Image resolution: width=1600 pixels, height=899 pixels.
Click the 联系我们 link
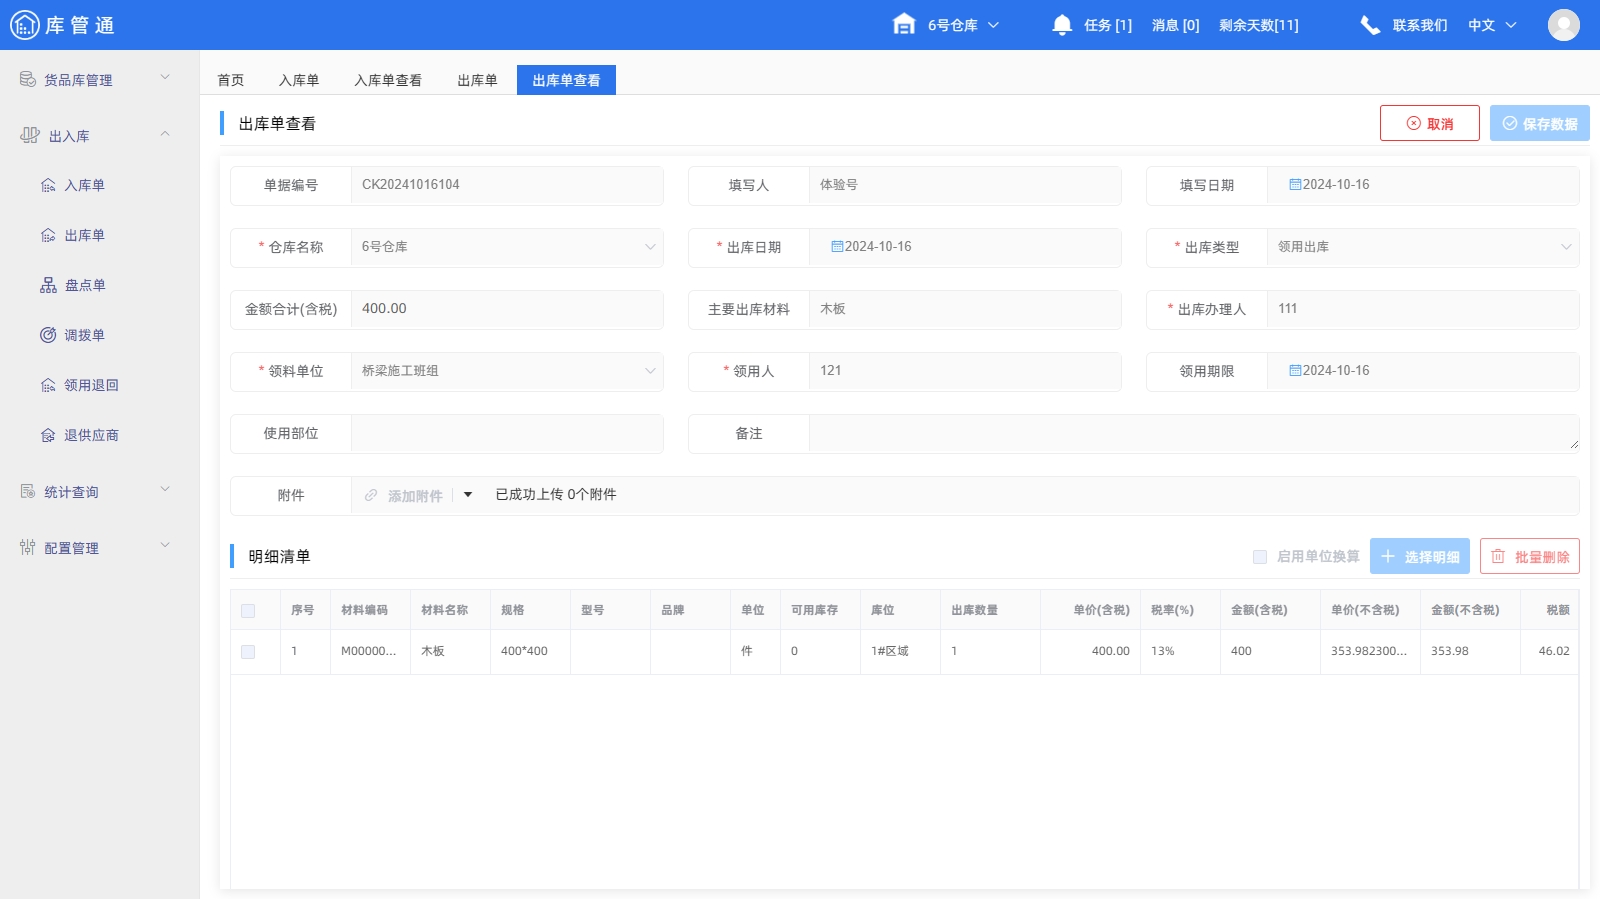1420,25
